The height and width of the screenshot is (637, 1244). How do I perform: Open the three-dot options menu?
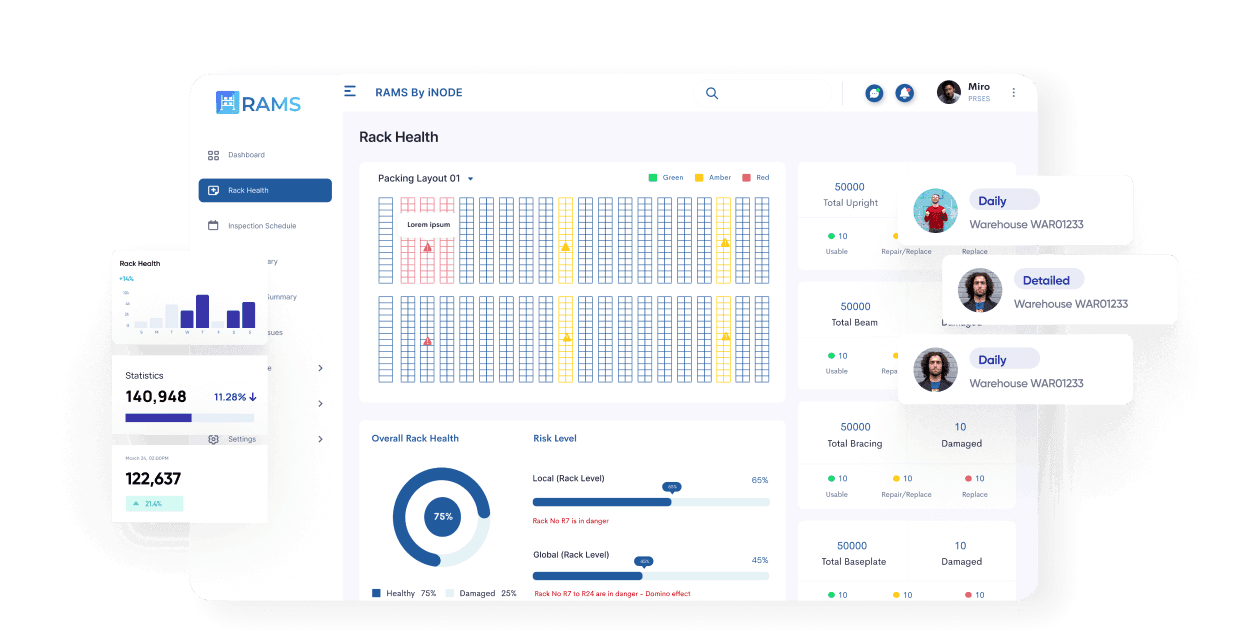[1013, 93]
